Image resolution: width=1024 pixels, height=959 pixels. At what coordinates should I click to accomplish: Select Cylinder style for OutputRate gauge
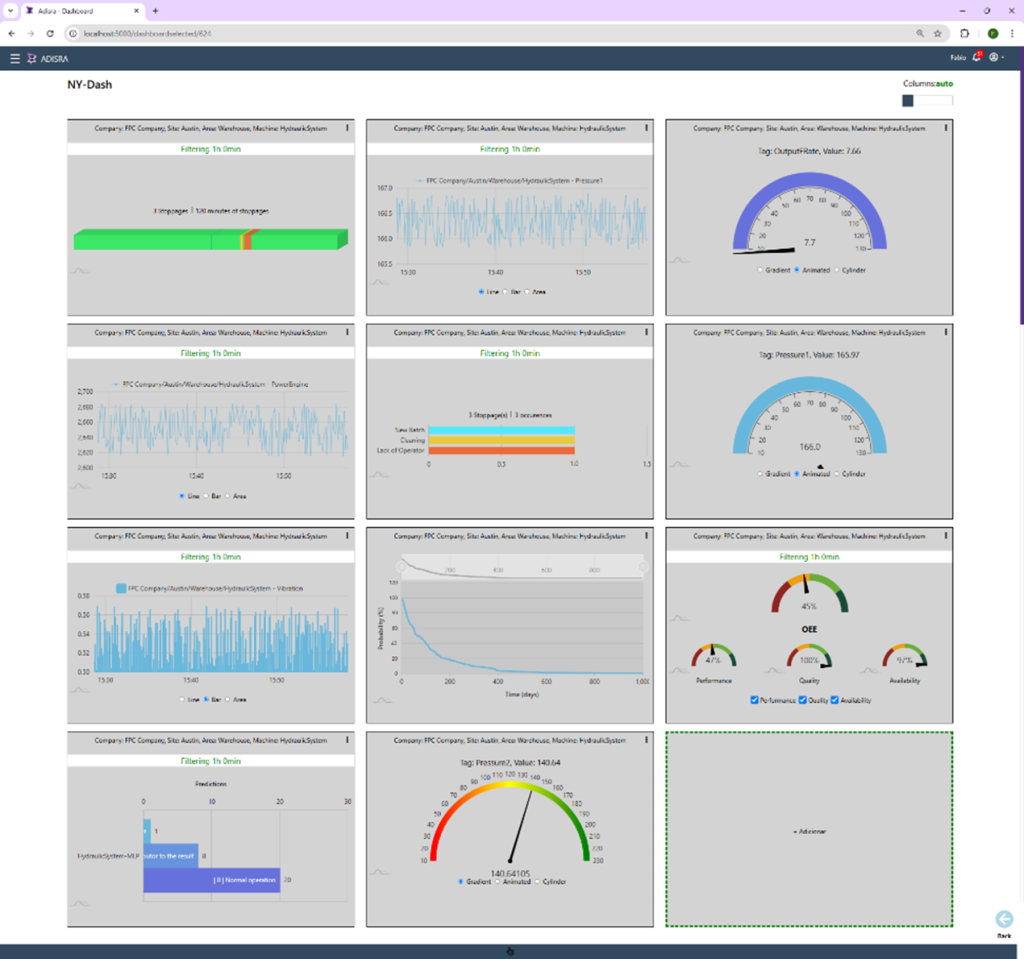coord(837,270)
